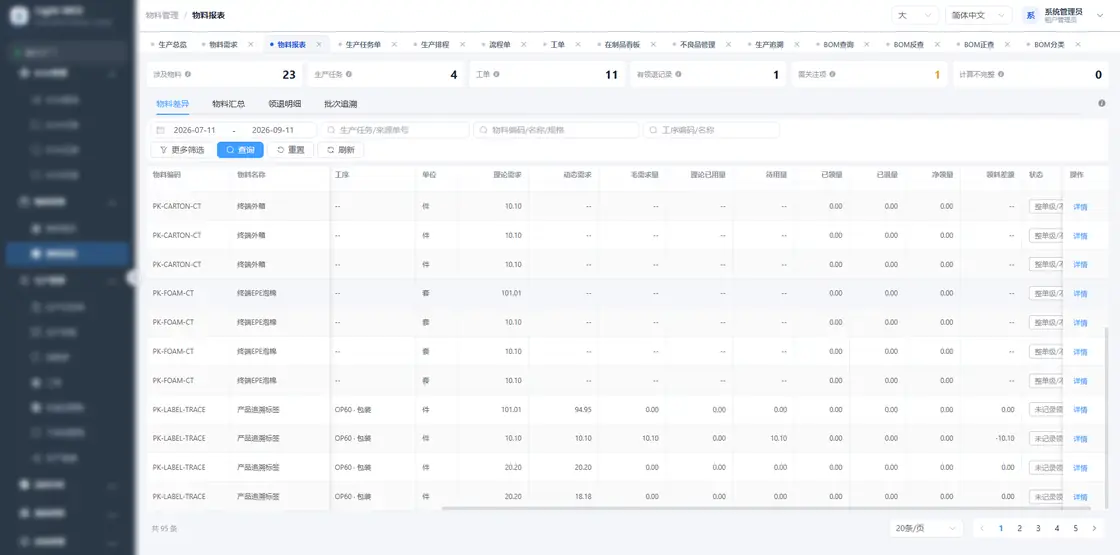Go to page 4
1120x555 pixels.
[1056, 529]
